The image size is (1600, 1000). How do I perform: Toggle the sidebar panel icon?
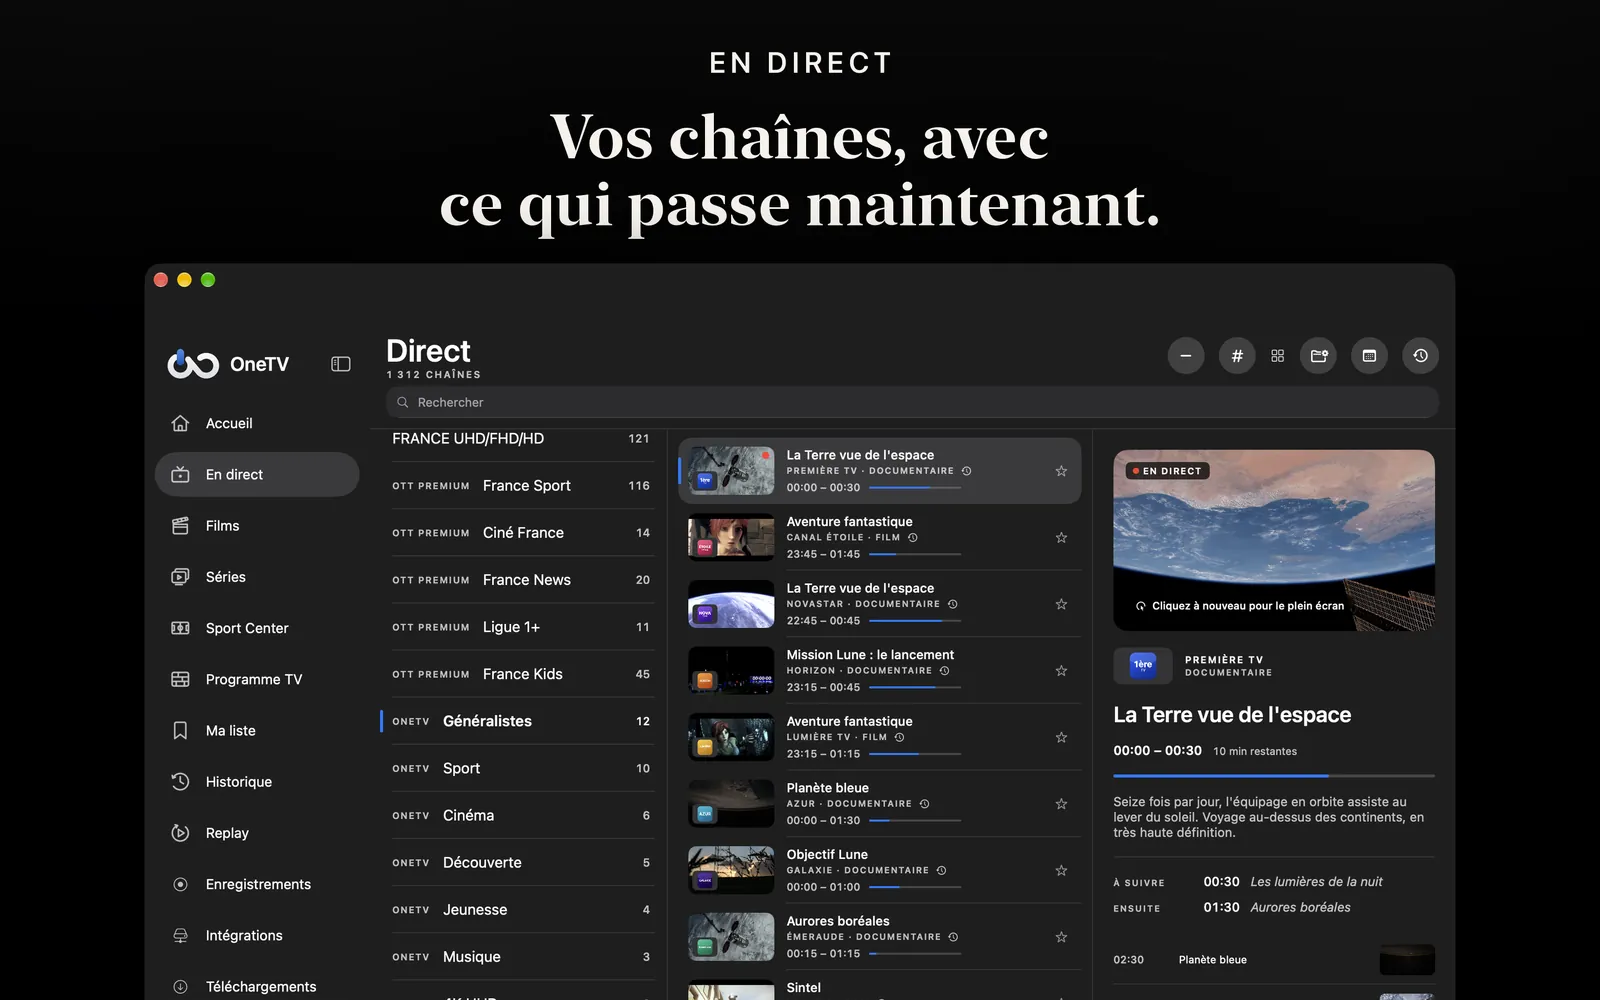(x=341, y=364)
